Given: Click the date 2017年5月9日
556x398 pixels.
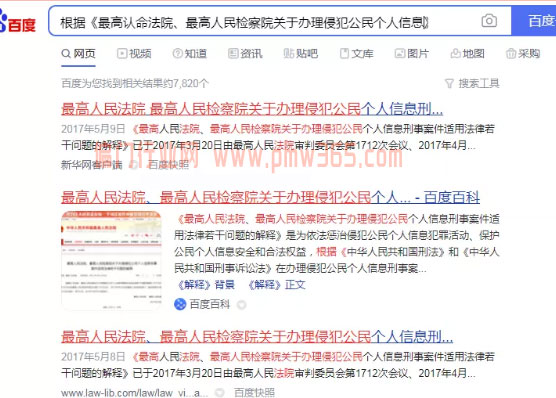Looking at the screenshot, I should pyautogui.click(x=93, y=129).
